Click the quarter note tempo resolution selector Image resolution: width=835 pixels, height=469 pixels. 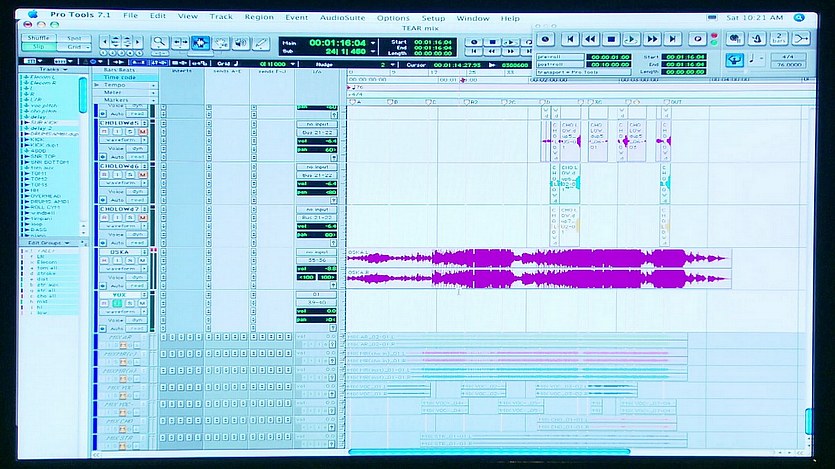click(755, 59)
